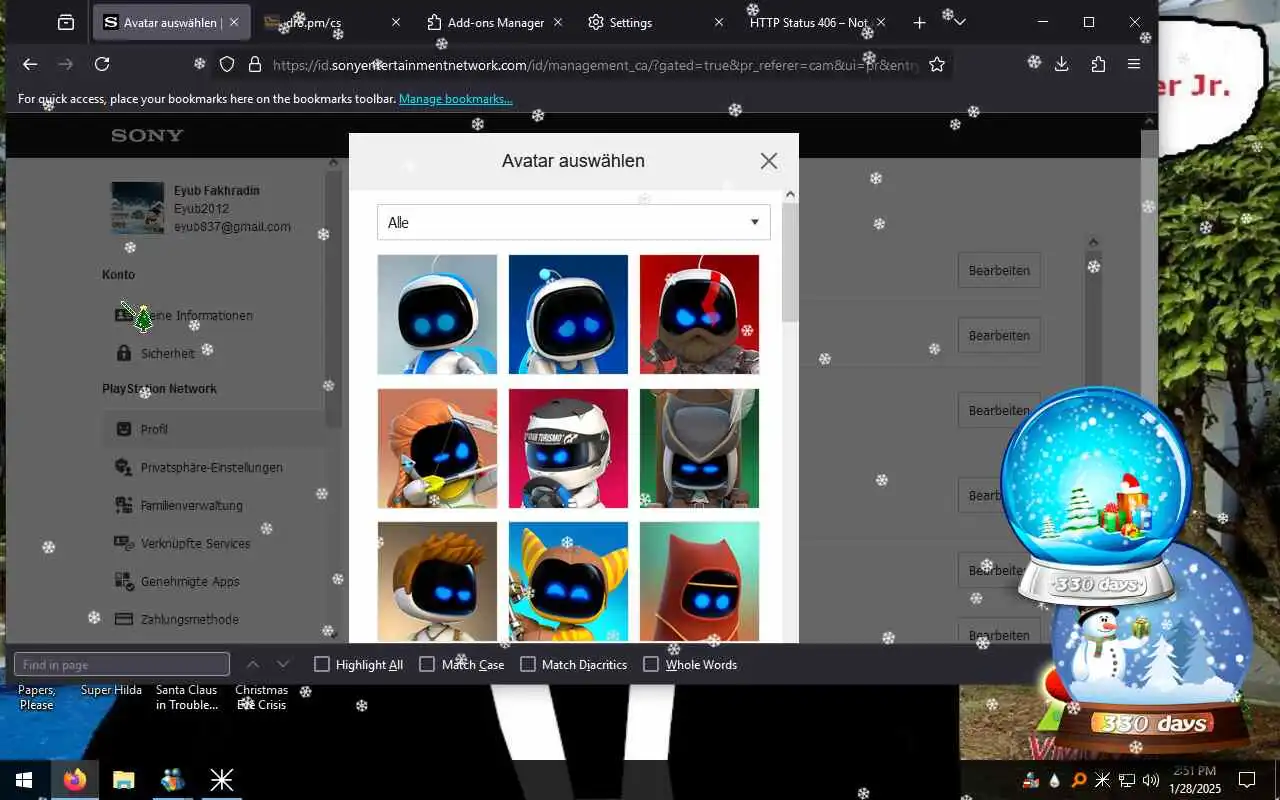1280x800 pixels.
Task: Open Sicherheit in the Konto menu
Action: (168, 353)
